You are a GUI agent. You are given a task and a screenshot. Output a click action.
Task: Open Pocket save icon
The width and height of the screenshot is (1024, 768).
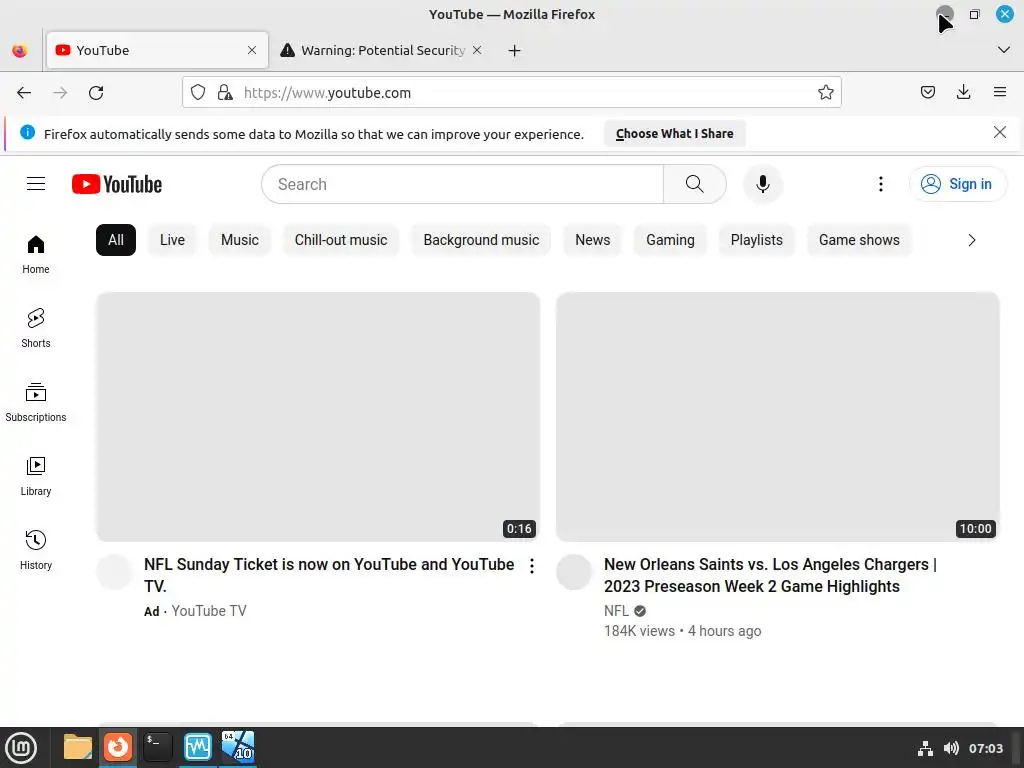[x=927, y=93]
